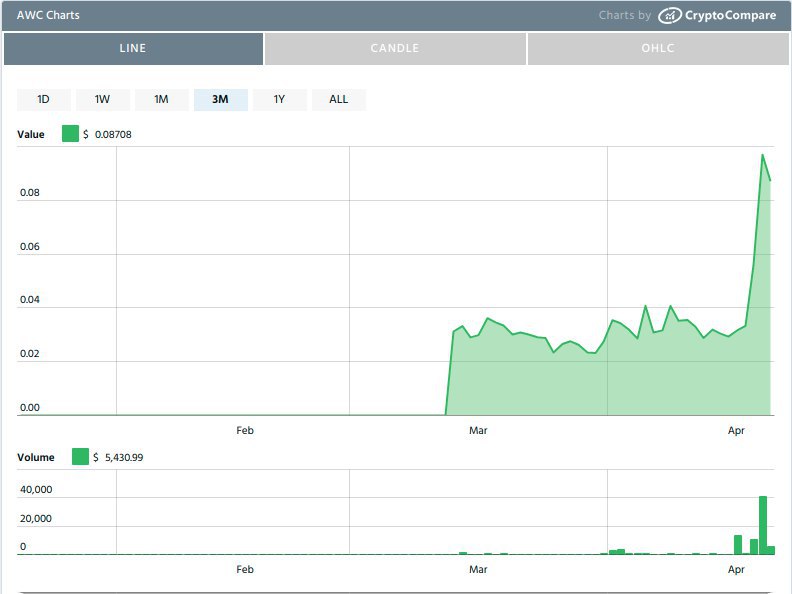Click the 0.08 price axis label

pyautogui.click(x=30, y=192)
